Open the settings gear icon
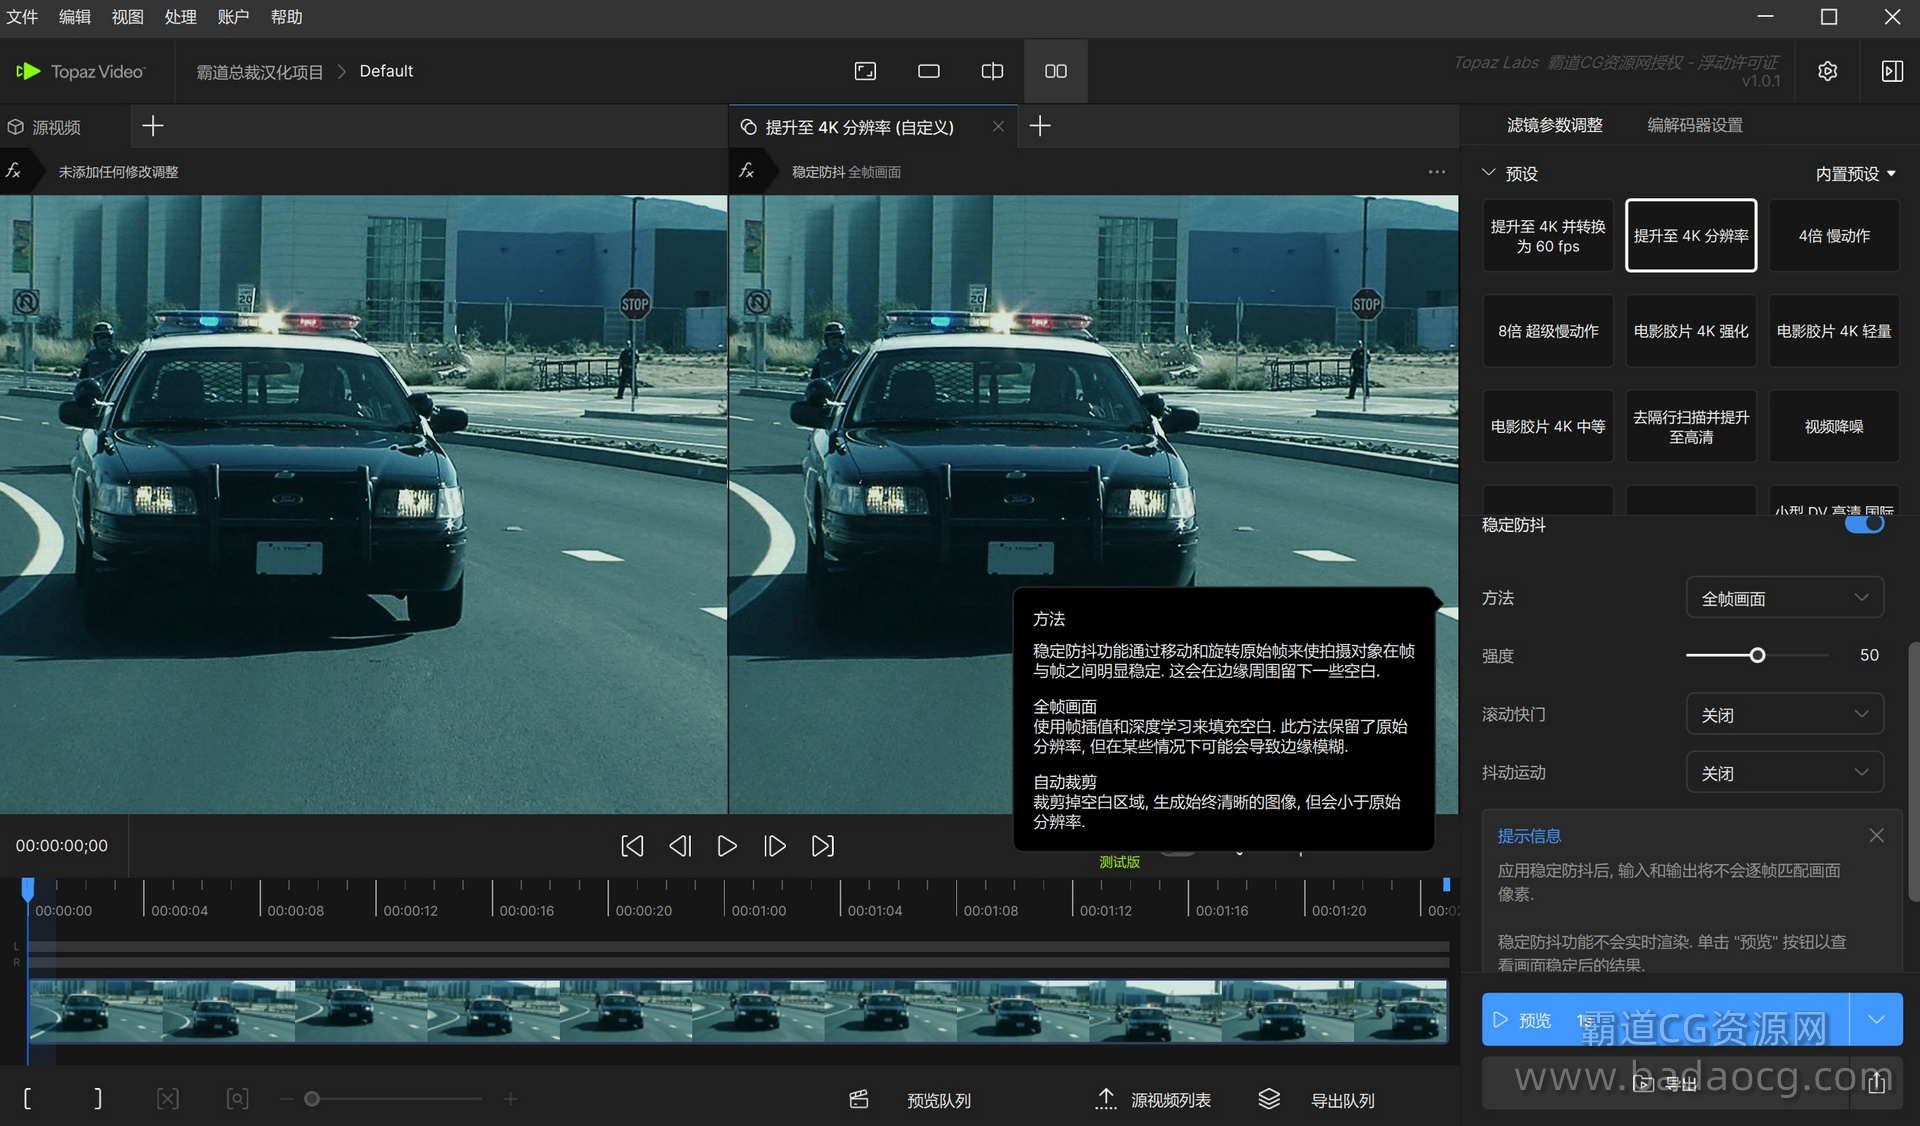Screen dimensions: 1920x1126 tap(1827, 71)
